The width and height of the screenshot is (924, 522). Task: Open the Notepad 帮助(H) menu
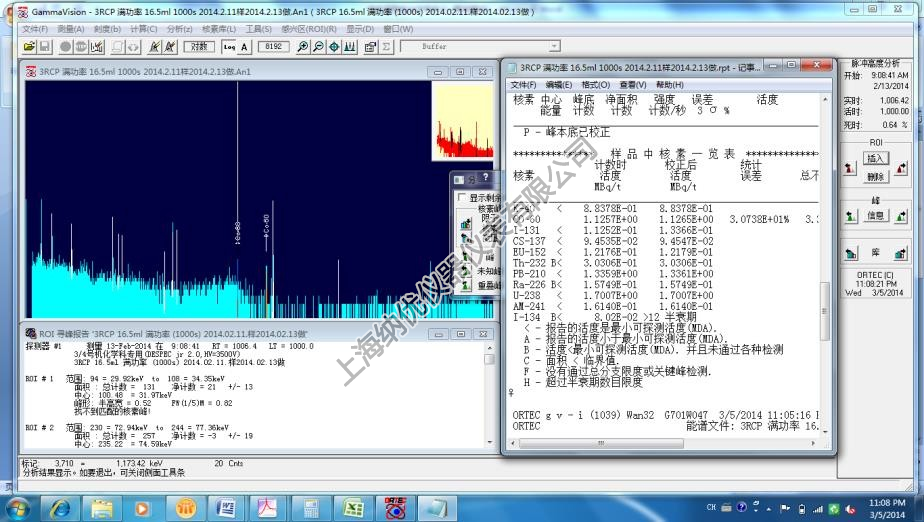pyautogui.click(x=669, y=85)
